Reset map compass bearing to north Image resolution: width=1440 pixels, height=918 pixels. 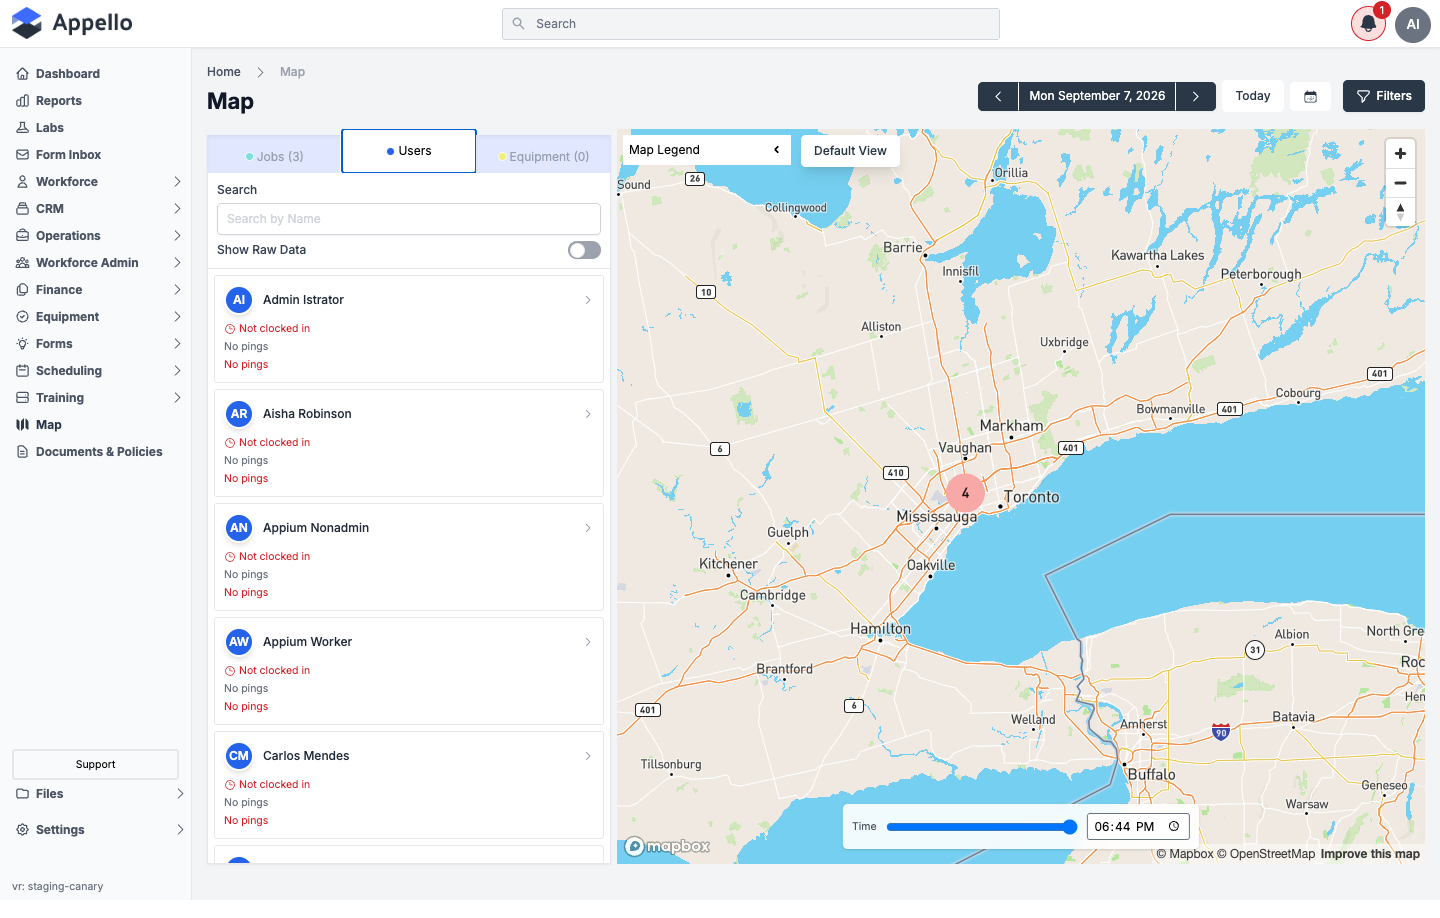click(x=1400, y=212)
